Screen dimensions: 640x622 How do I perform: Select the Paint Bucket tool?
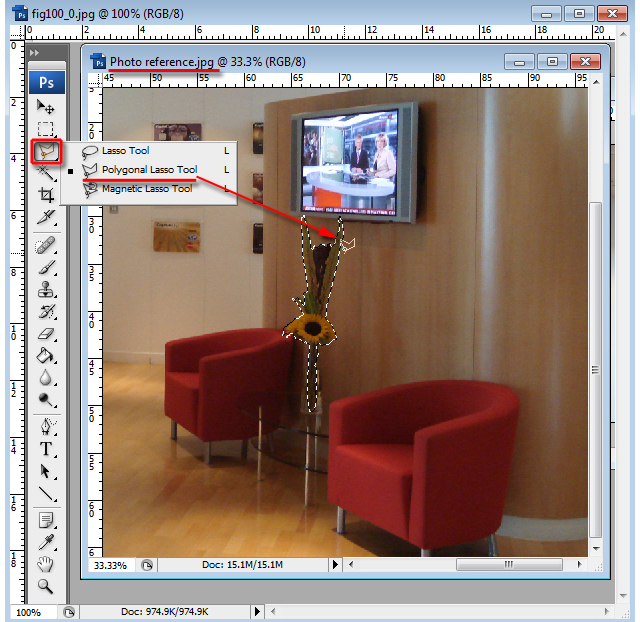coord(46,355)
